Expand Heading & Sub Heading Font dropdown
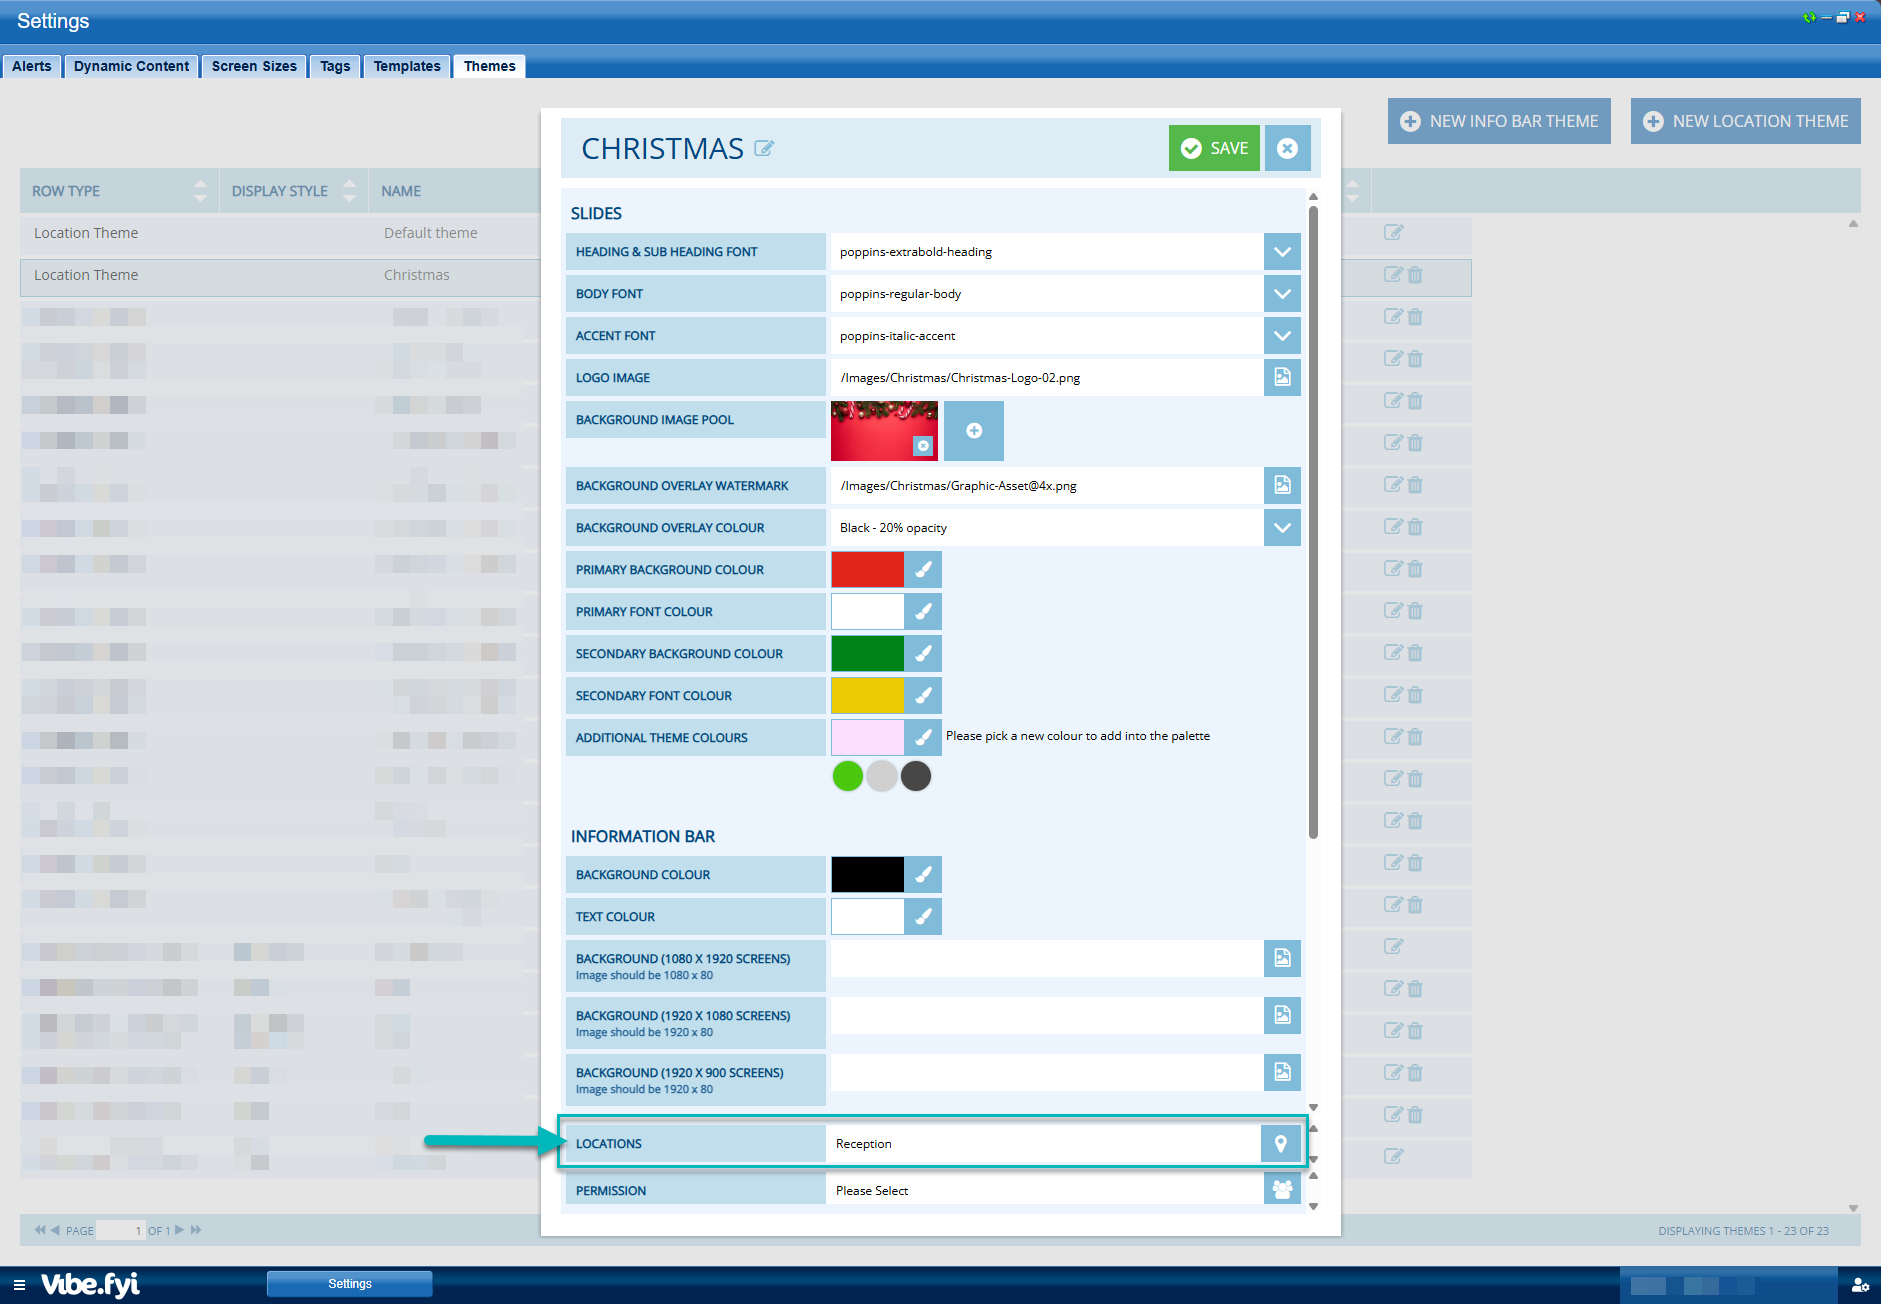The image size is (1881, 1304). click(1282, 252)
